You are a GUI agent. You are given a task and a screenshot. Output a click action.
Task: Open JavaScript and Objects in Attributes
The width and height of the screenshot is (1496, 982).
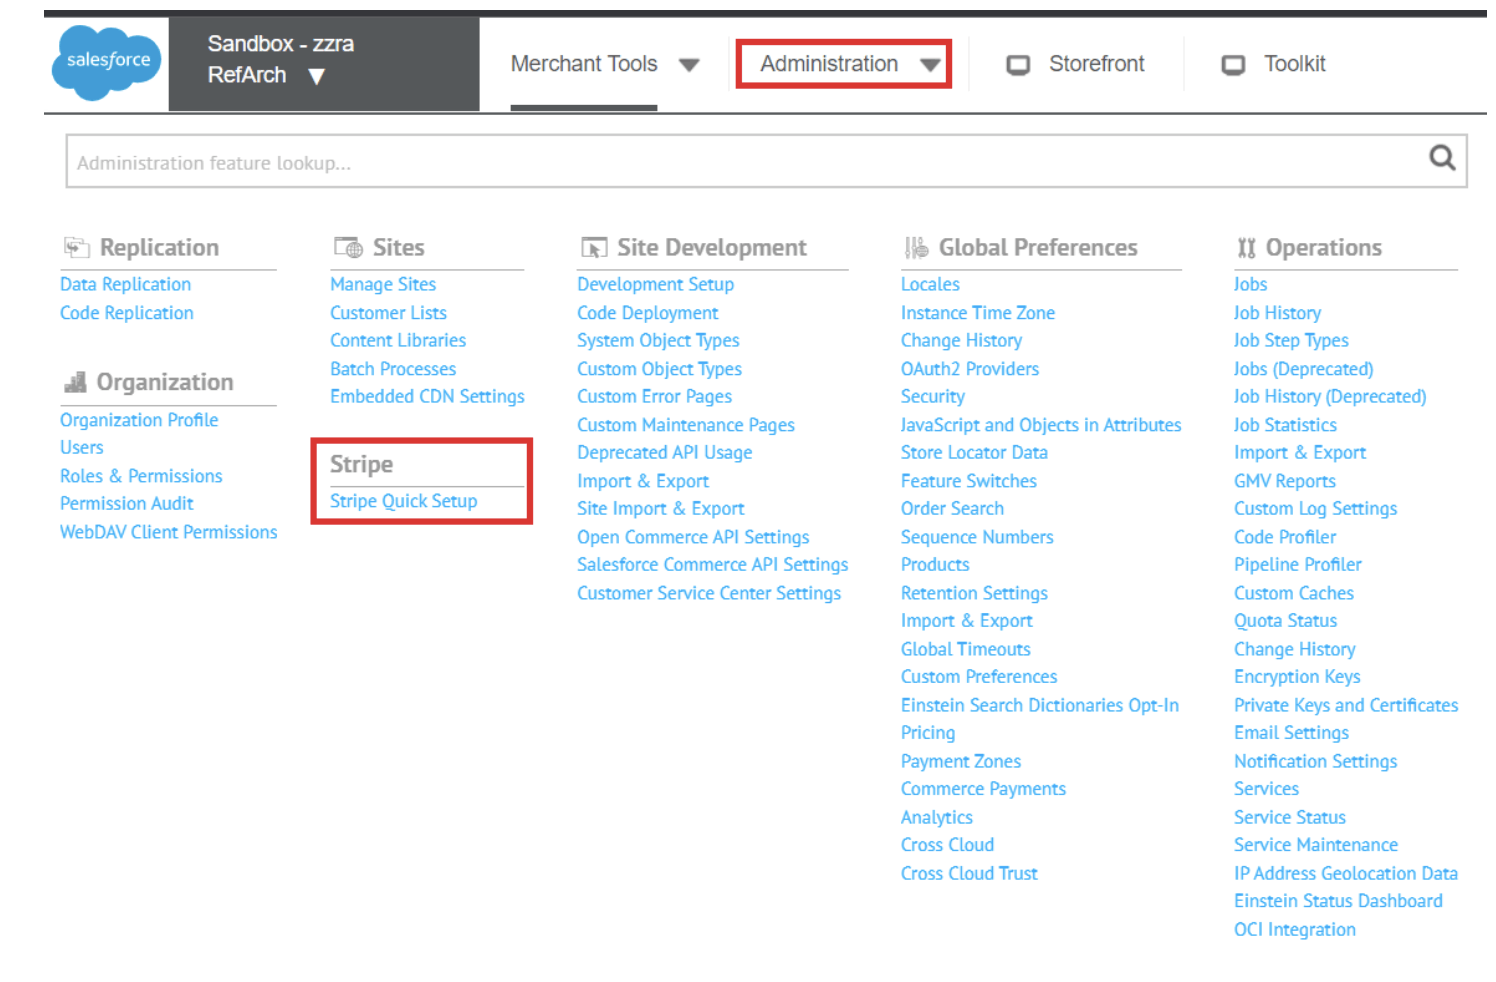pos(1041,425)
